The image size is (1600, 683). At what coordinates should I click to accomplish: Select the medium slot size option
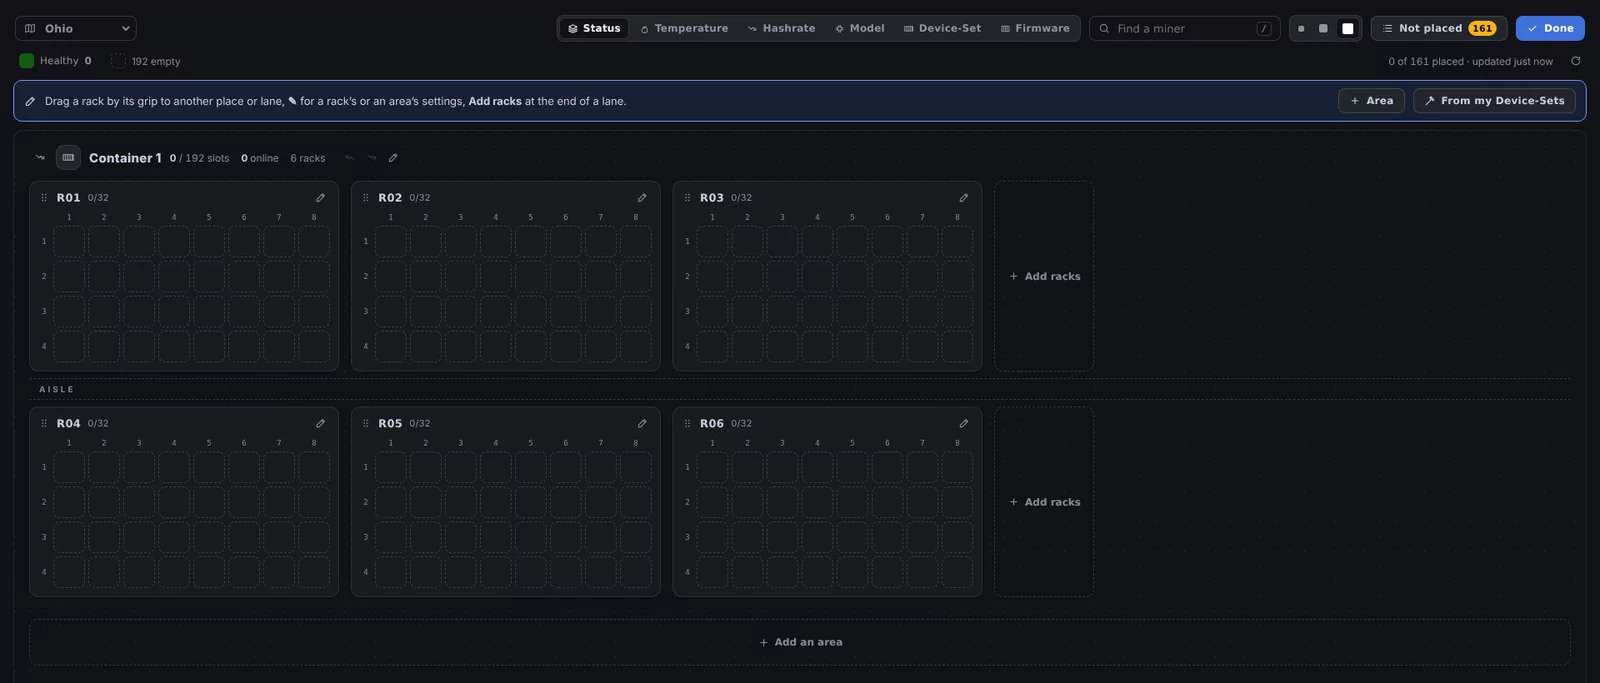pos(1323,29)
